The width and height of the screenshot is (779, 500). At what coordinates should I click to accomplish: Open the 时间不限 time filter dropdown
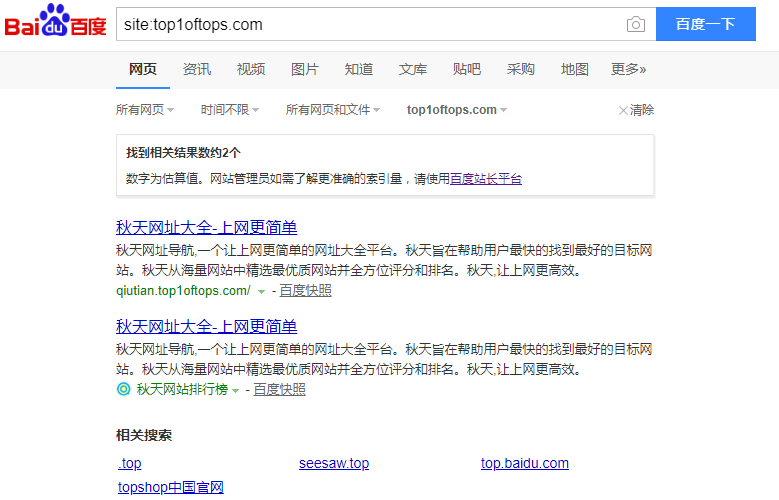[x=230, y=110]
